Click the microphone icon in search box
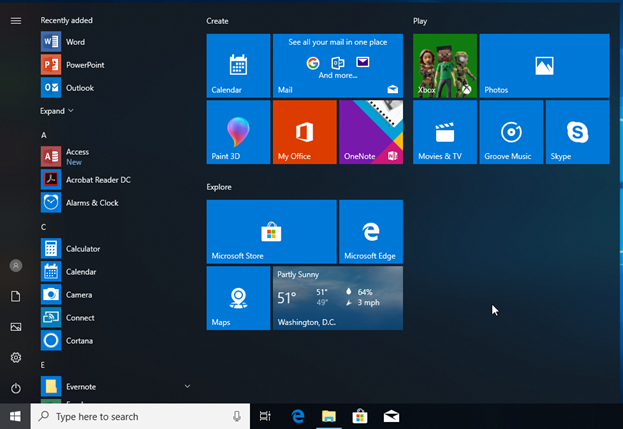The height and width of the screenshot is (429, 623). (x=237, y=416)
